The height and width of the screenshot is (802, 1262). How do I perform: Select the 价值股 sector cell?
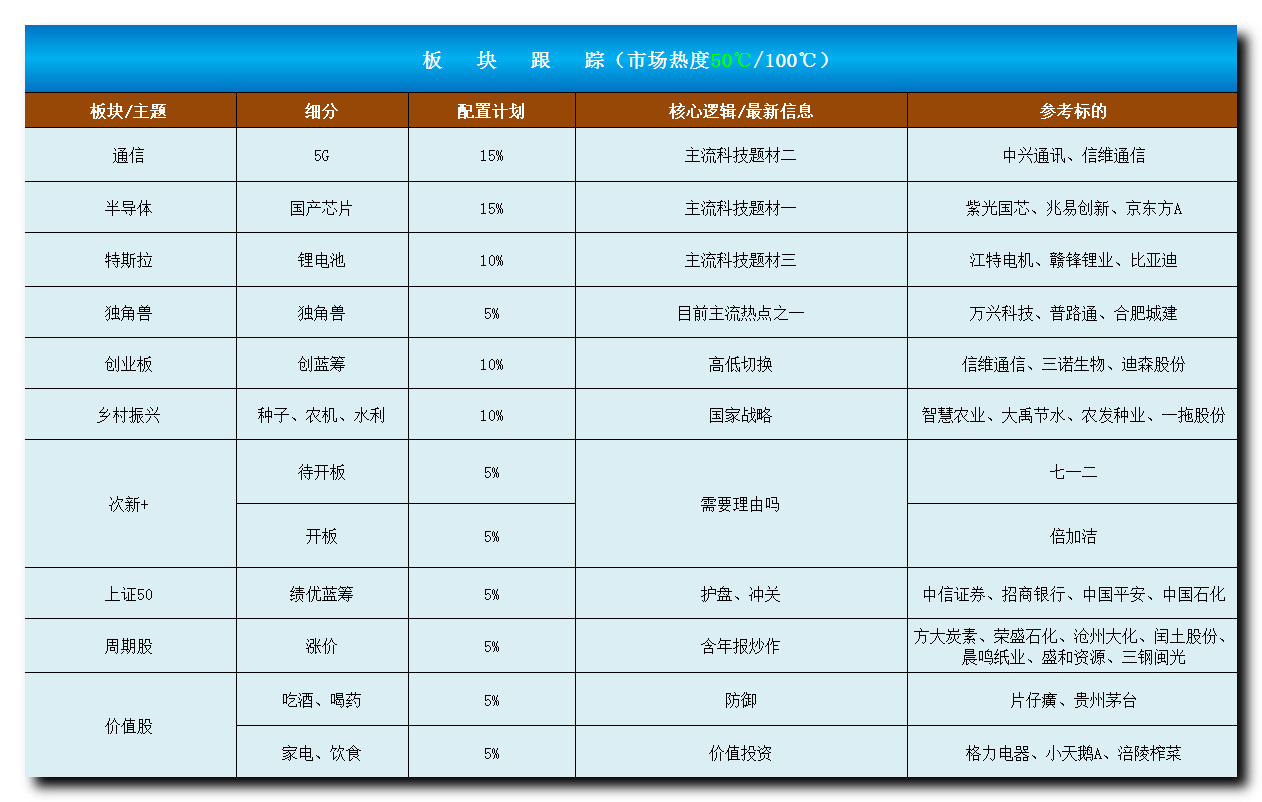pos(130,726)
